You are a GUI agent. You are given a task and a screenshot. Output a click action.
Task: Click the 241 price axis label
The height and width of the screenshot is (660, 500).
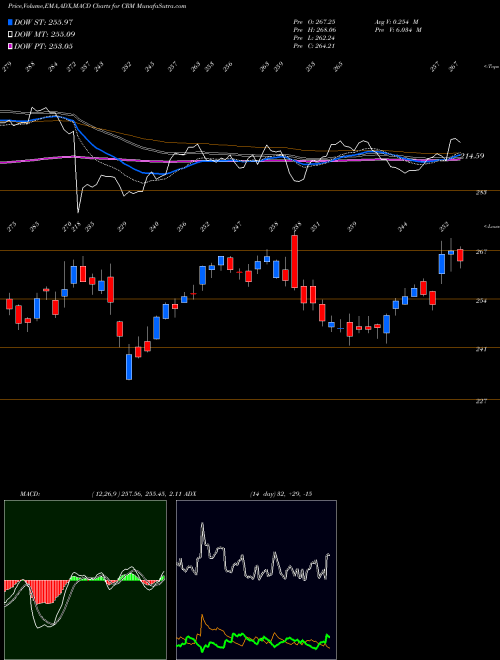481,349
